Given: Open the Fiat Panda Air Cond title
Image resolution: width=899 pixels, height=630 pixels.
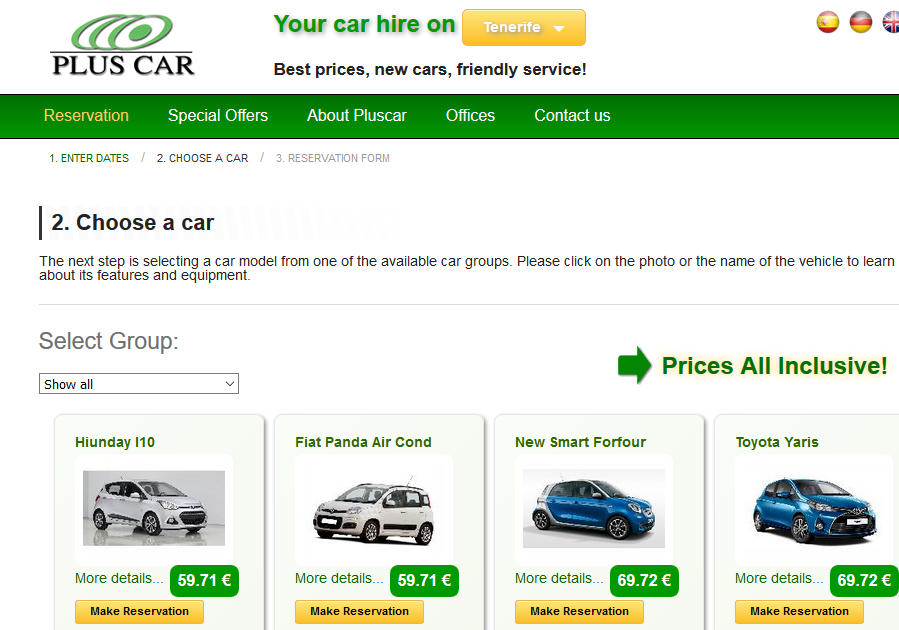Looking at the screenshot, I should 363,442.
